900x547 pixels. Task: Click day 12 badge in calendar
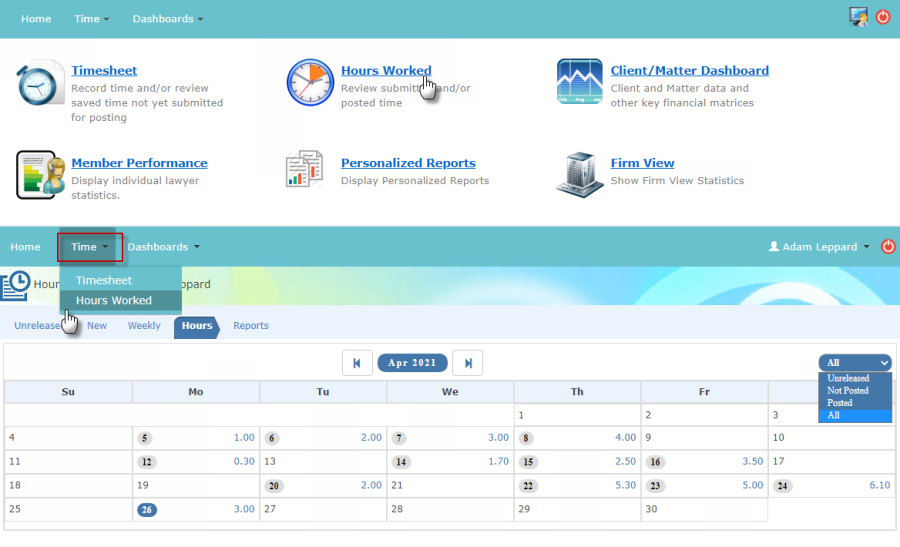tap(147, 462)
